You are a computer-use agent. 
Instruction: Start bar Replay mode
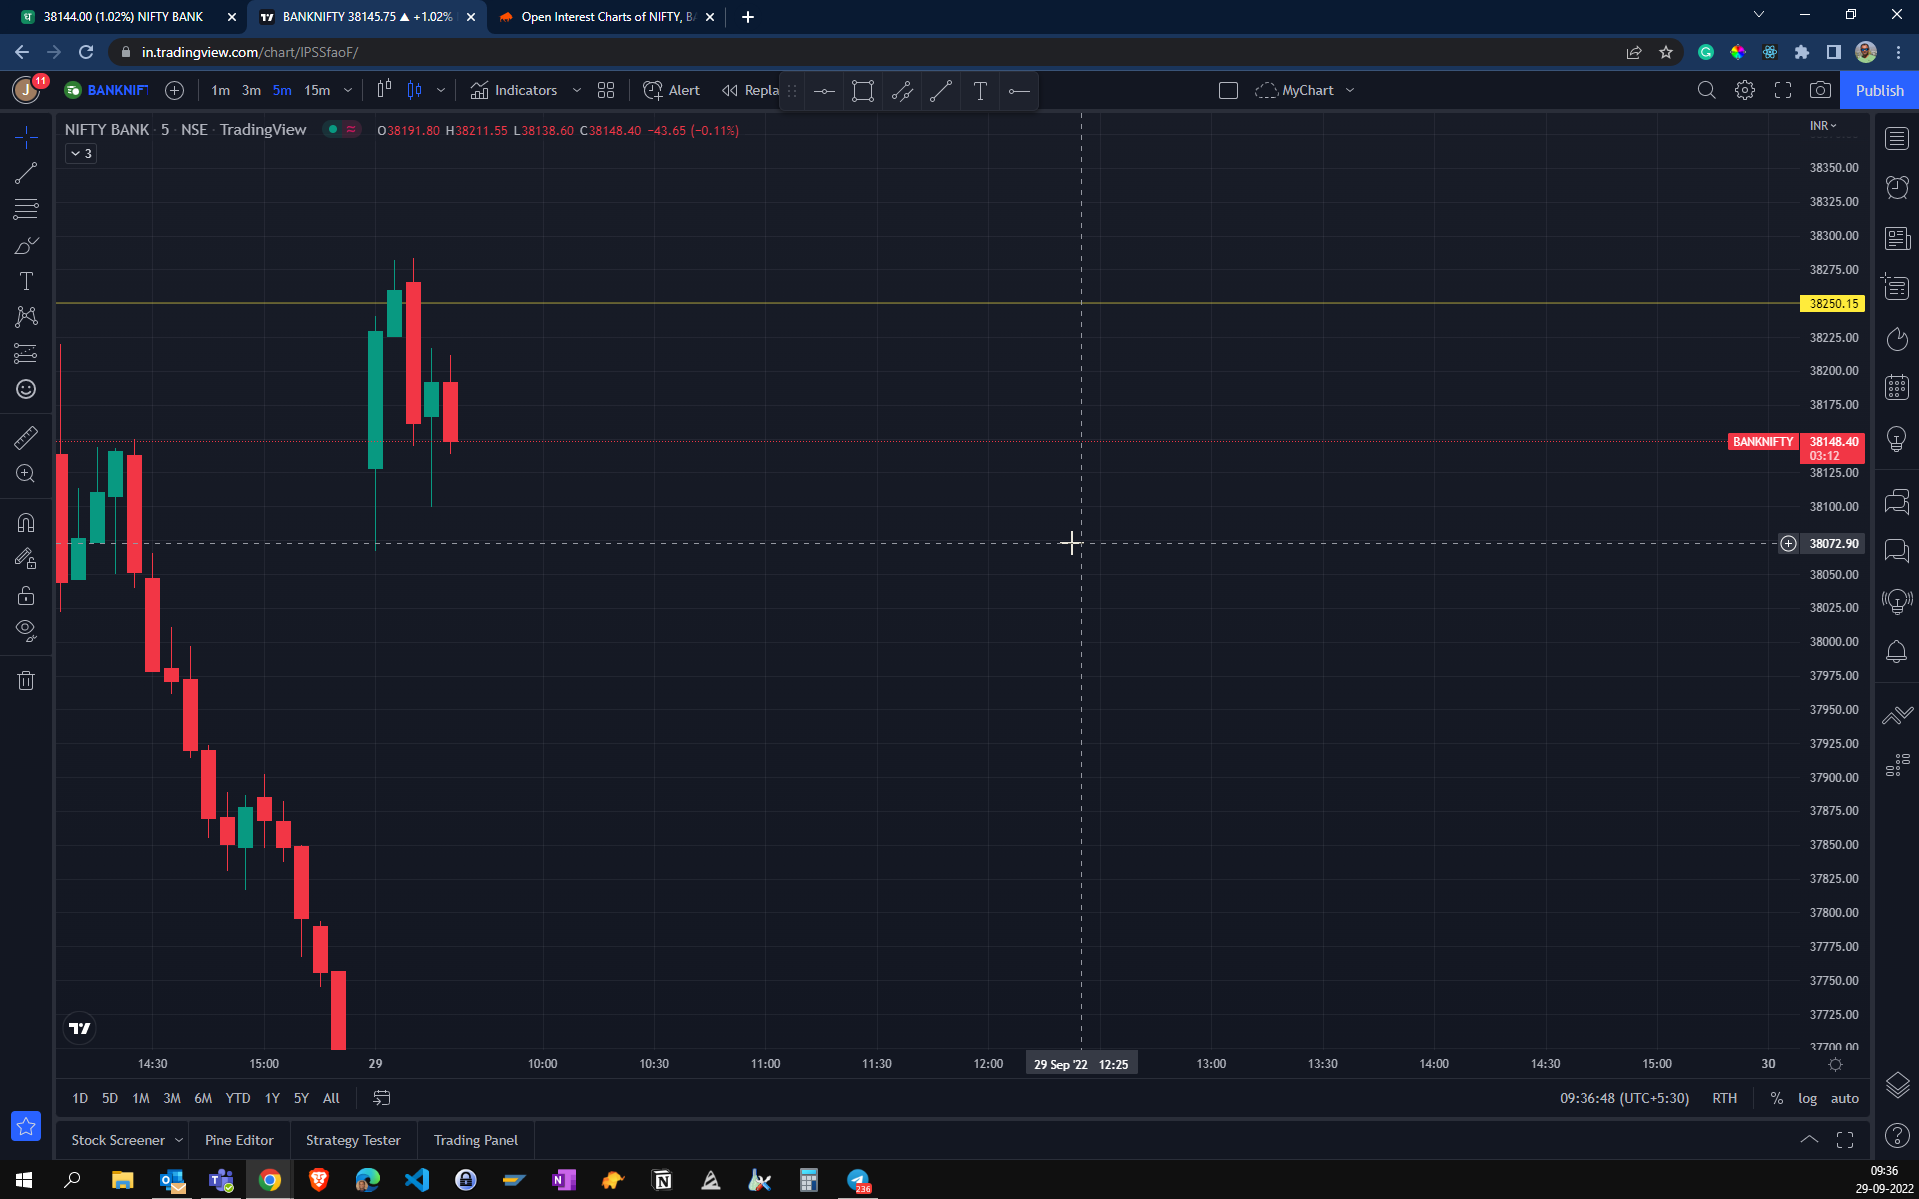click(750, 90)
